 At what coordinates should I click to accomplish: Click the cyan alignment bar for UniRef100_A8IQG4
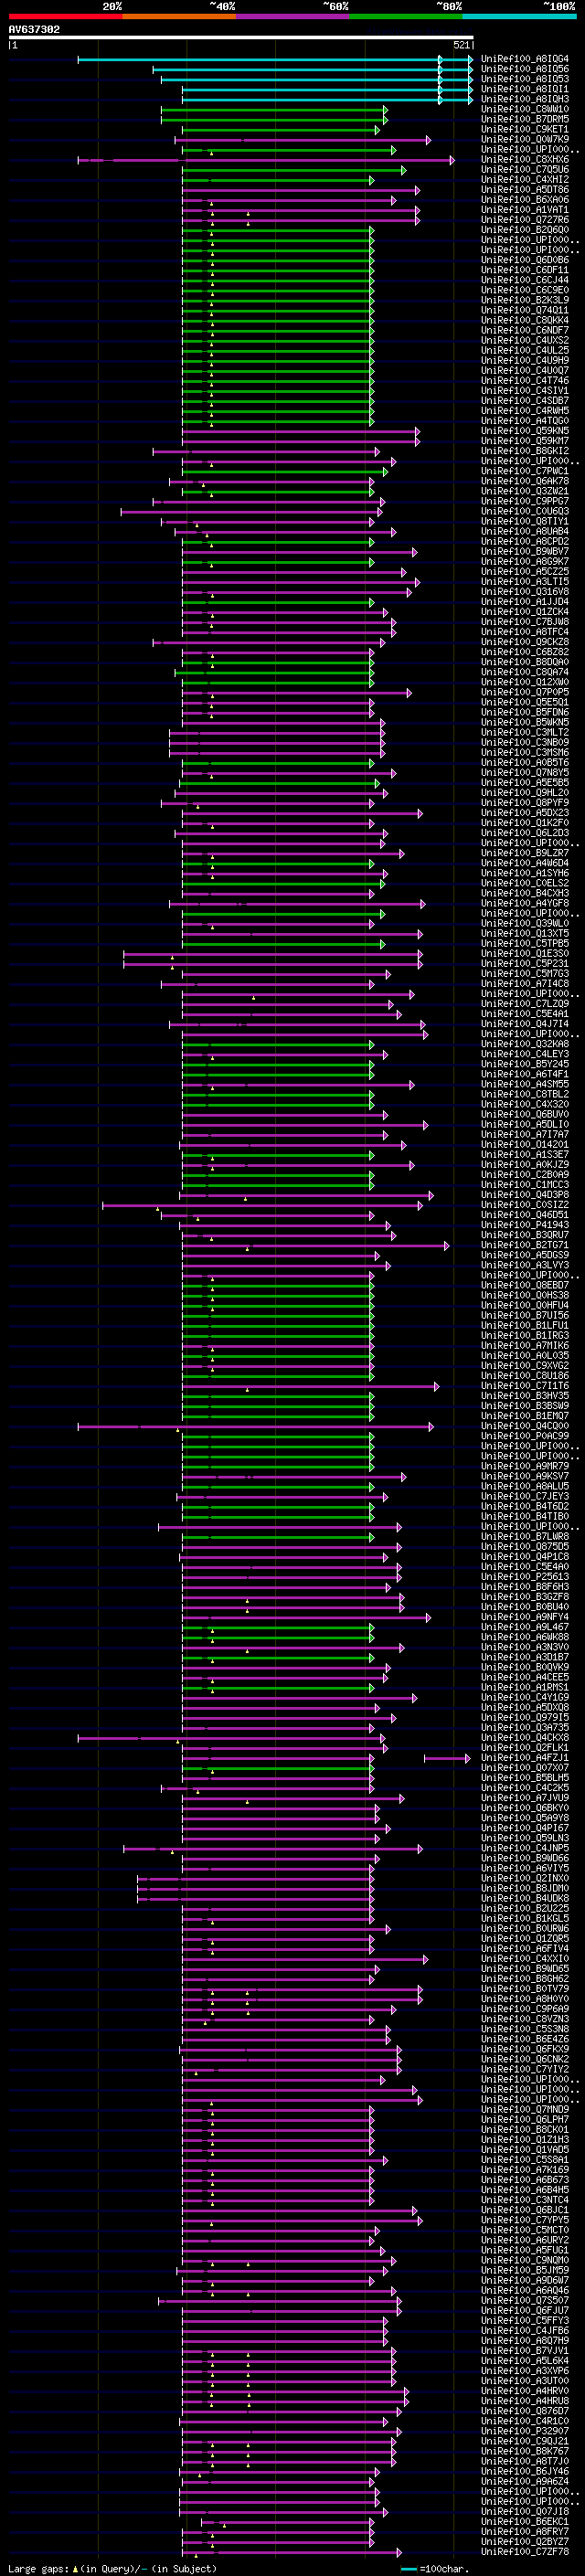click(275, 59)
